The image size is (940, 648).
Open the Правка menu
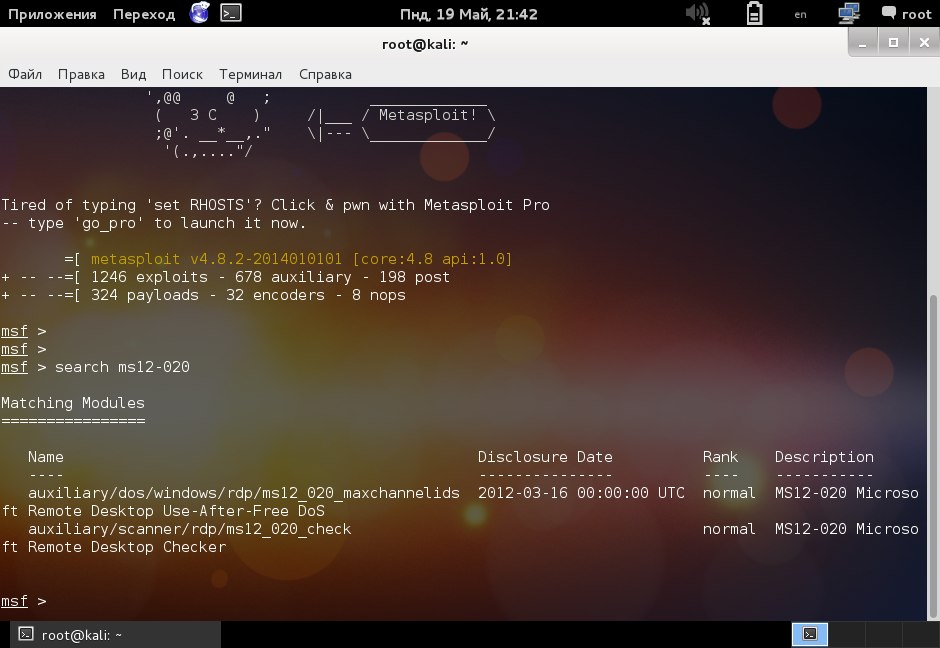pos(81,74)
